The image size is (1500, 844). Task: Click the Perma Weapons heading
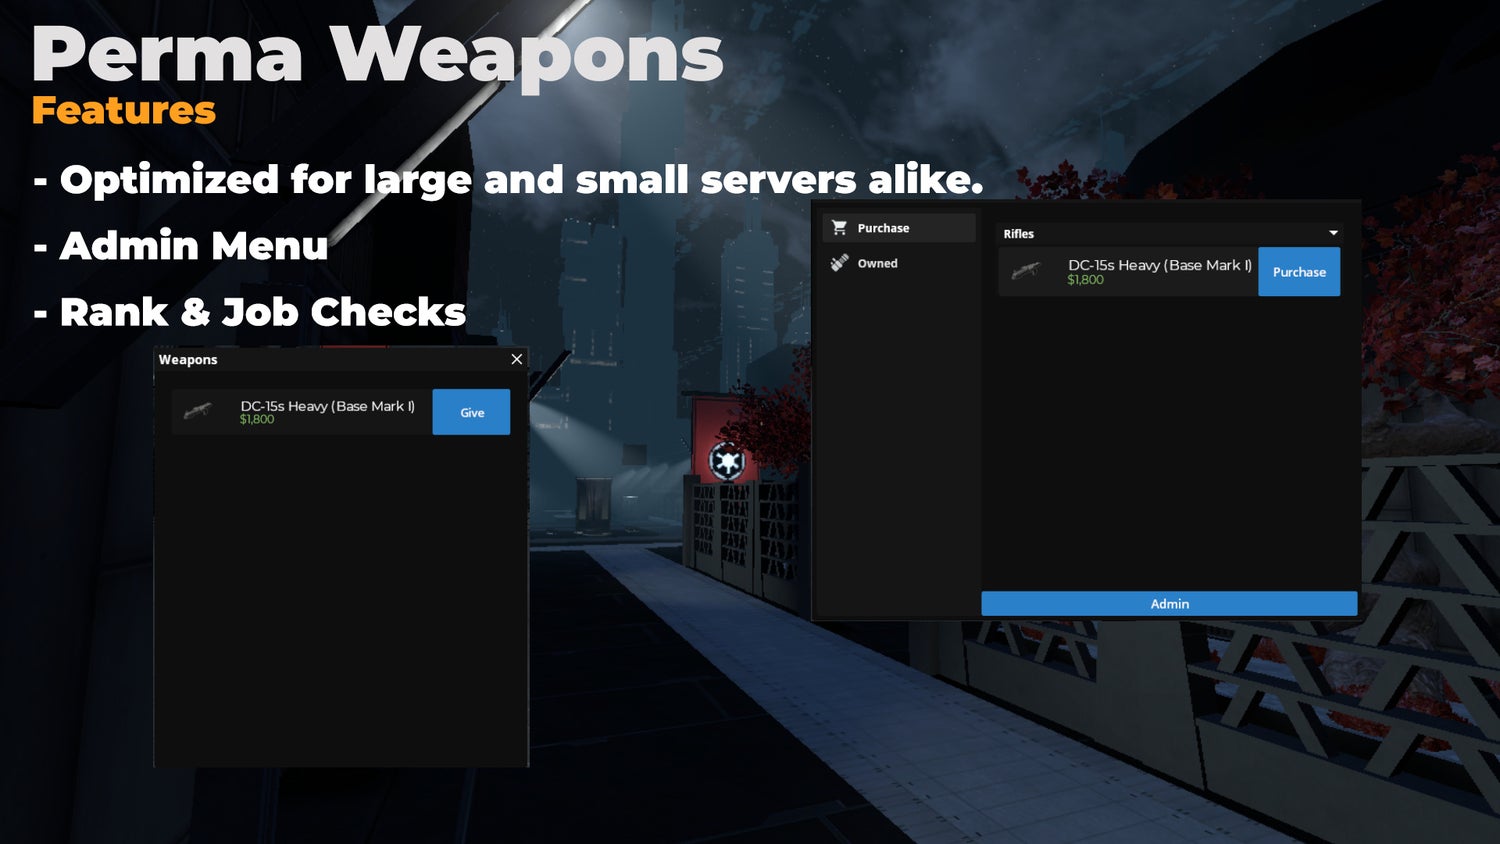coord(377,55)
